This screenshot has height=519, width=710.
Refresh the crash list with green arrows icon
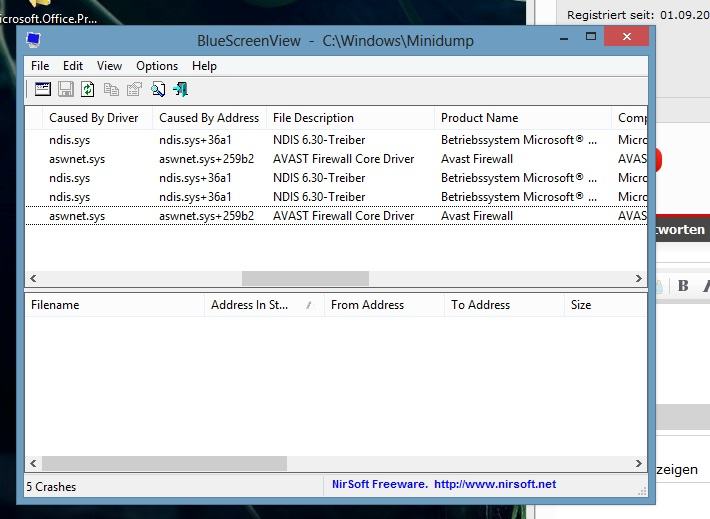coord(87,89)
